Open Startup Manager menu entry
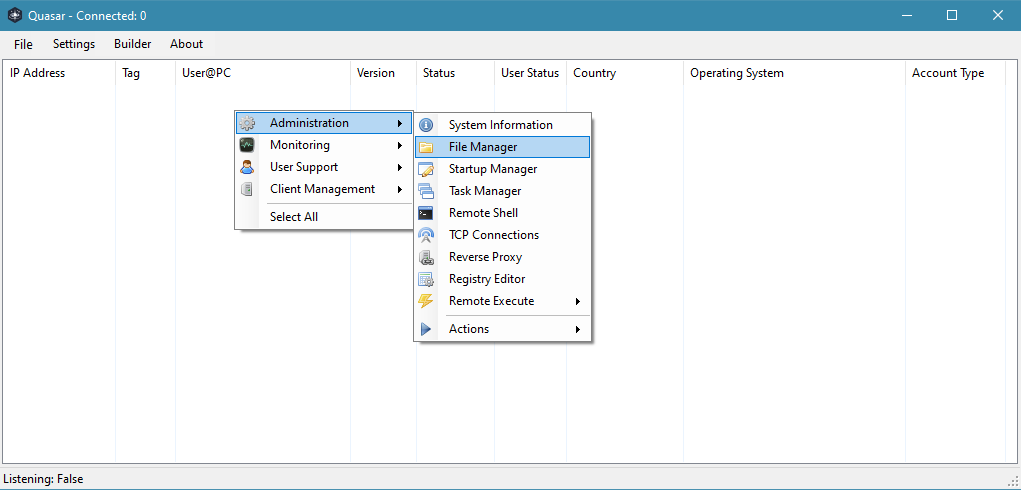Image resolution: width=1021 pixels, height=490 pixels. [502, 169]
